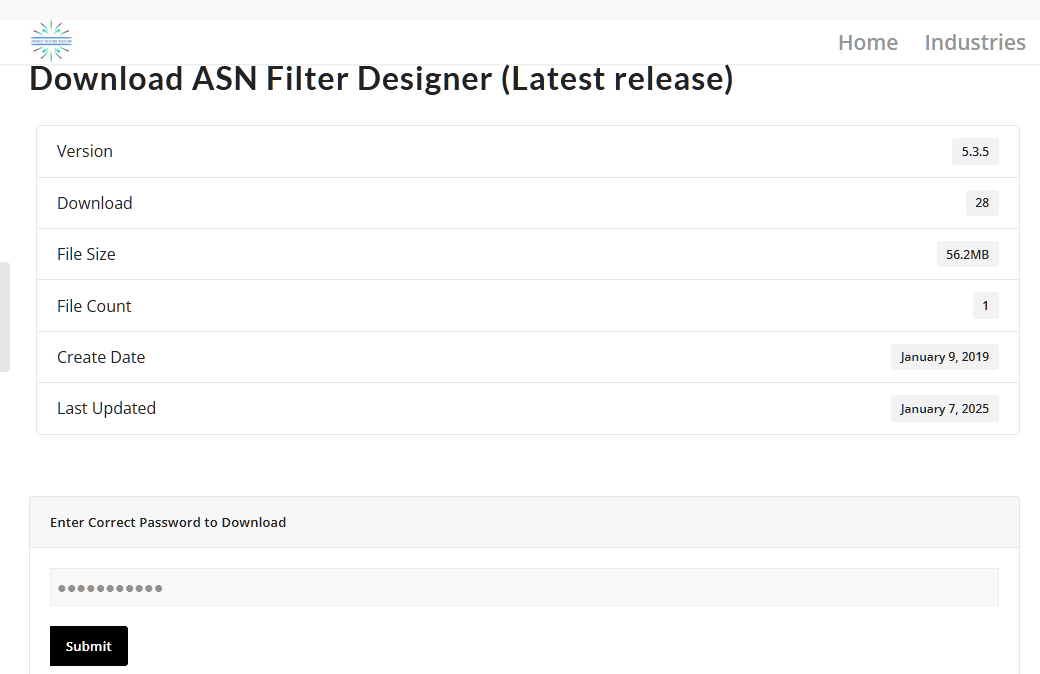Select the Download row label
Screen dimensions: 1040x674
pyautogui.click(x=95, y=203)
